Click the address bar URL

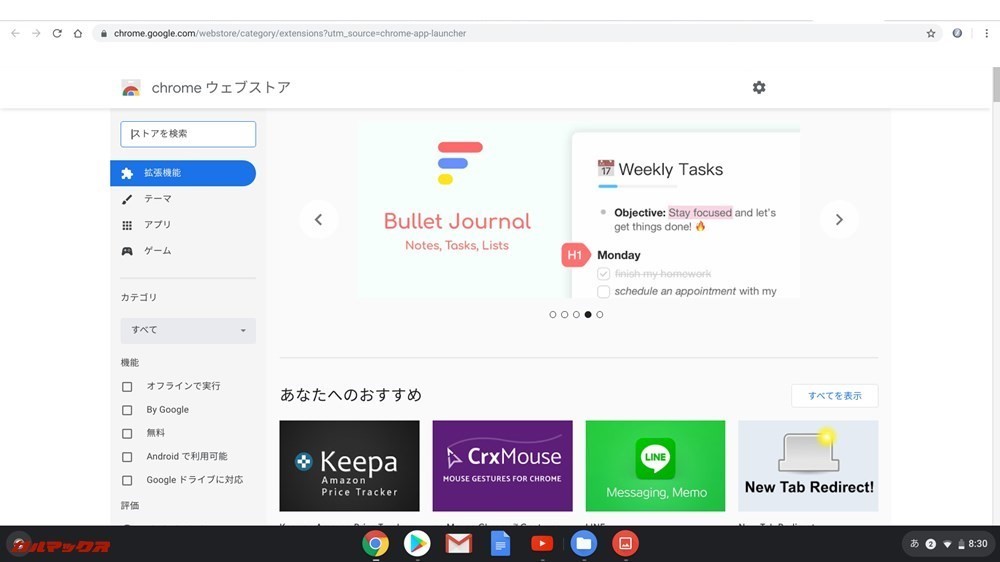[290, 33]
